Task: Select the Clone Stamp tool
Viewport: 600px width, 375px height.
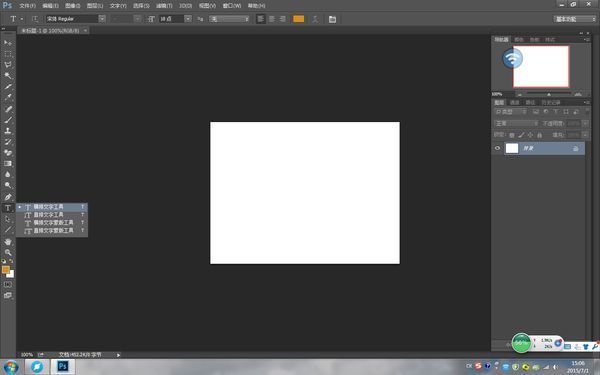Action: pyautogui.click(x=8, y=130)
